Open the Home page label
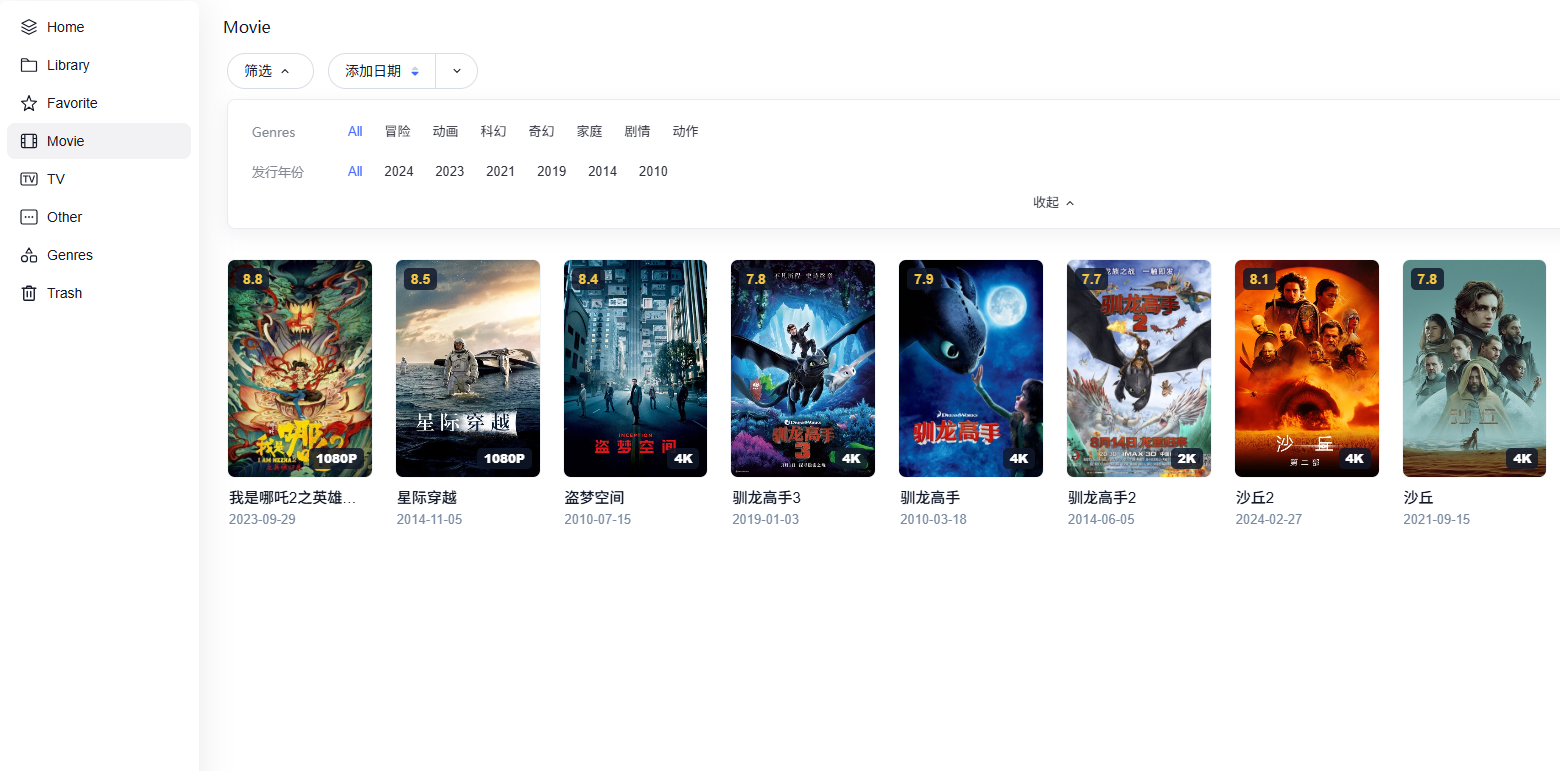 (x=66, y=27)
